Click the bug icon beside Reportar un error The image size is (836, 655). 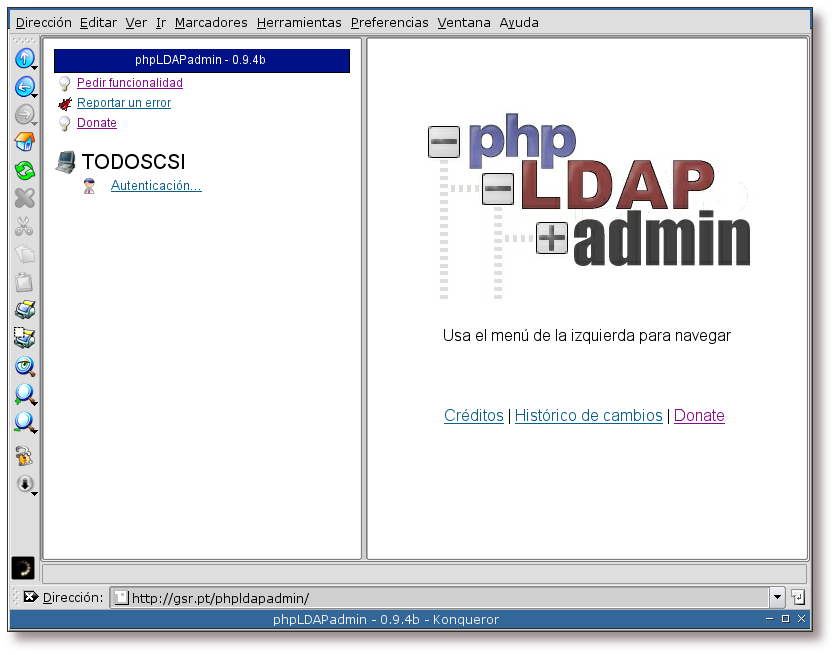tap(65, 103)
